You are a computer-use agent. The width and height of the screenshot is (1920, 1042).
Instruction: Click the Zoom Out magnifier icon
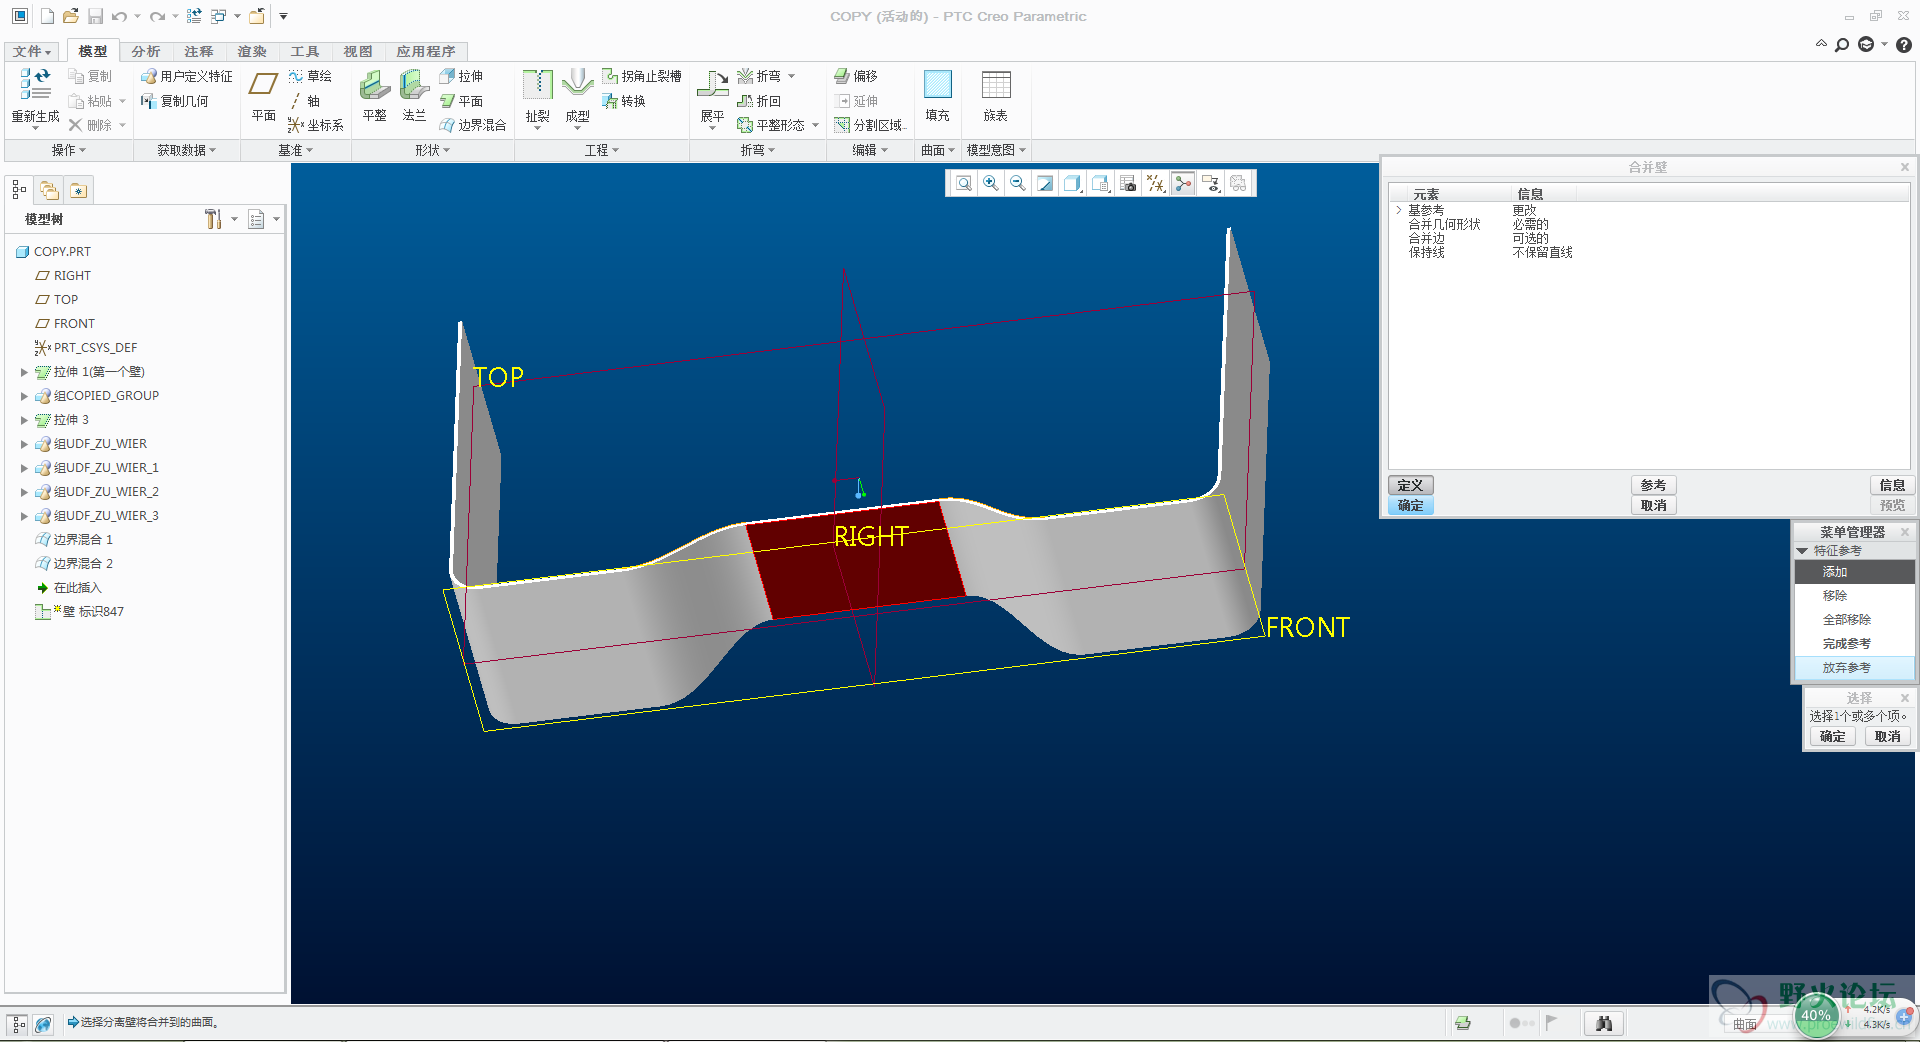coord(1018,184)
